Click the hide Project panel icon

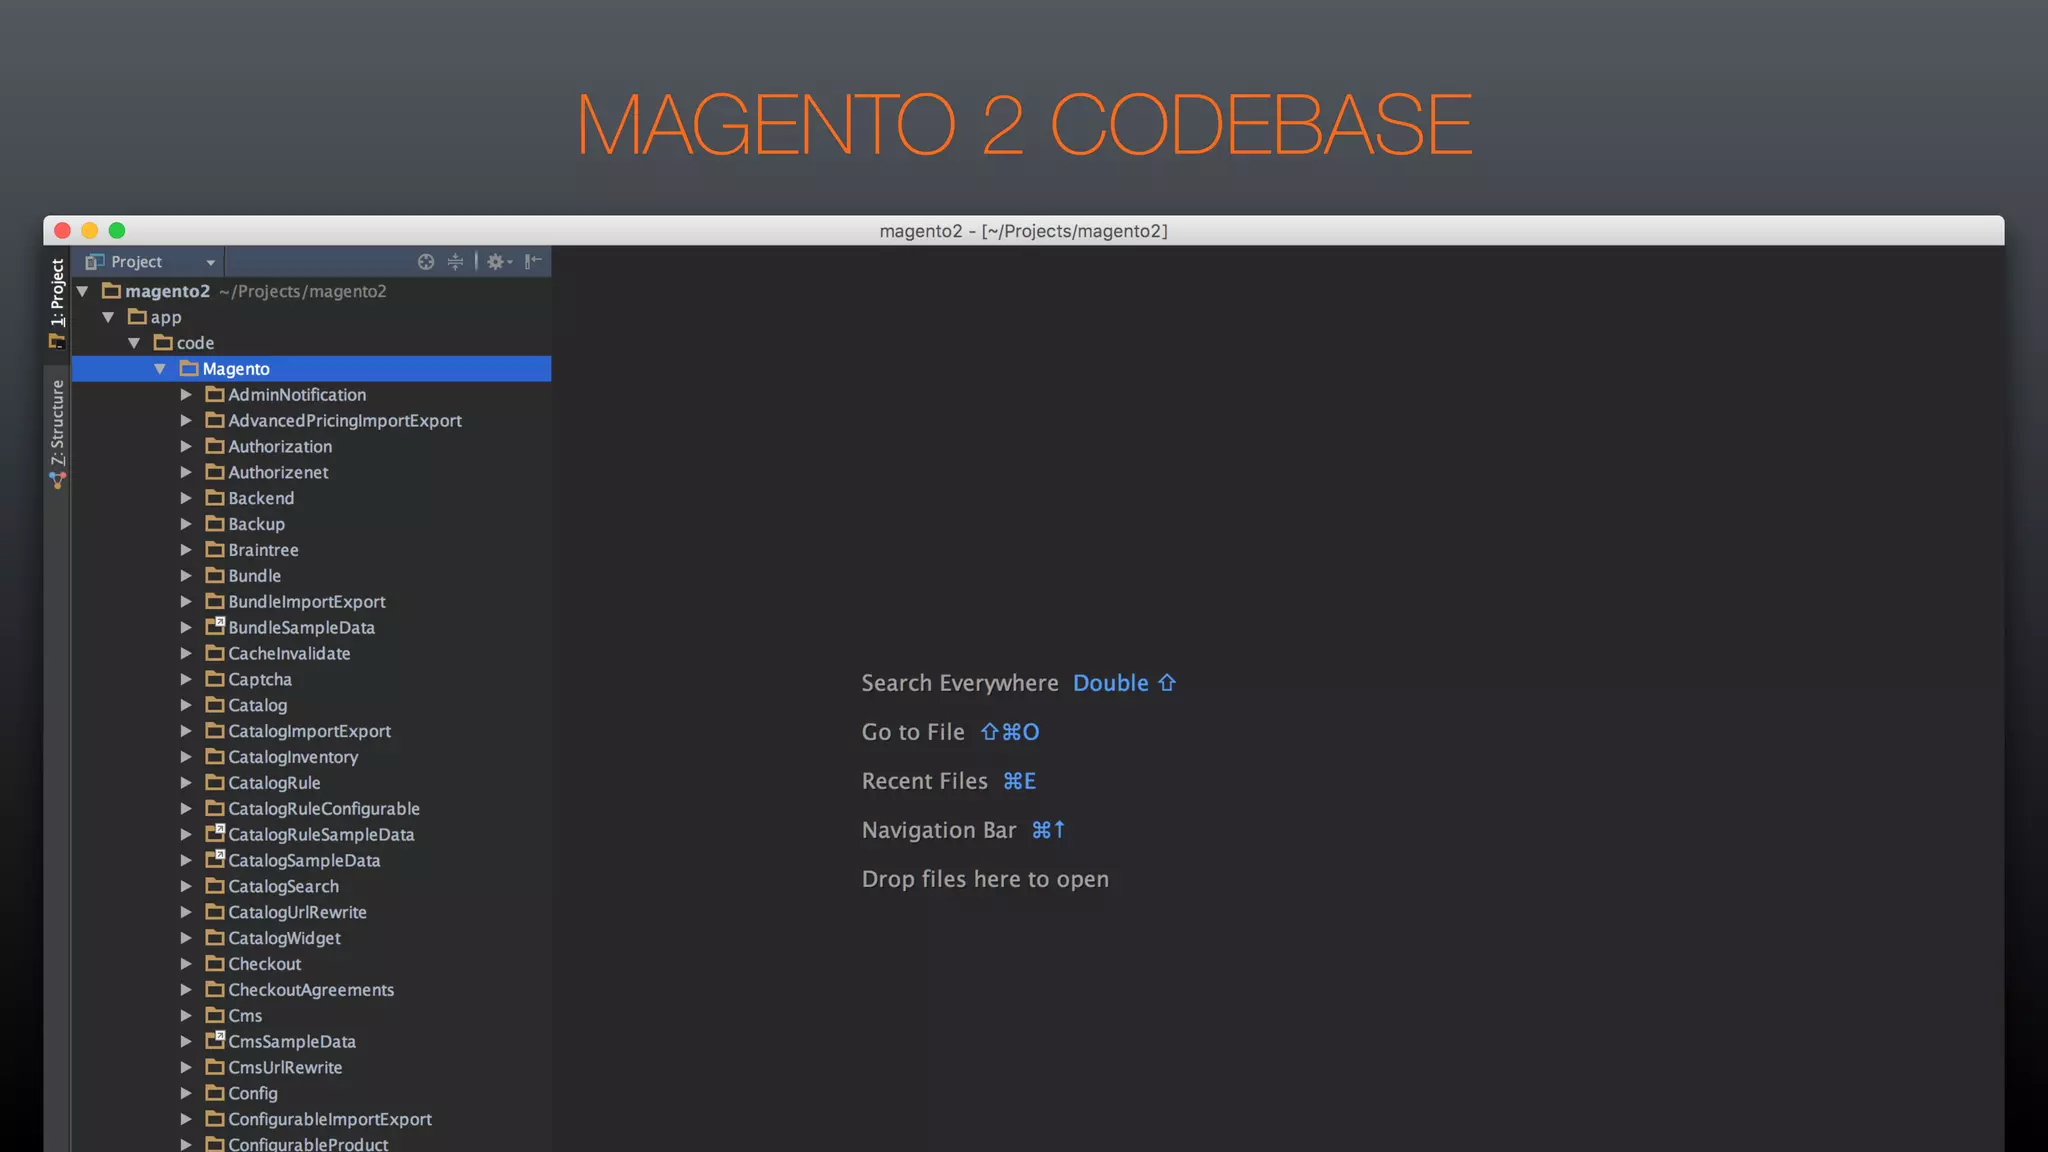coord(533,262)
